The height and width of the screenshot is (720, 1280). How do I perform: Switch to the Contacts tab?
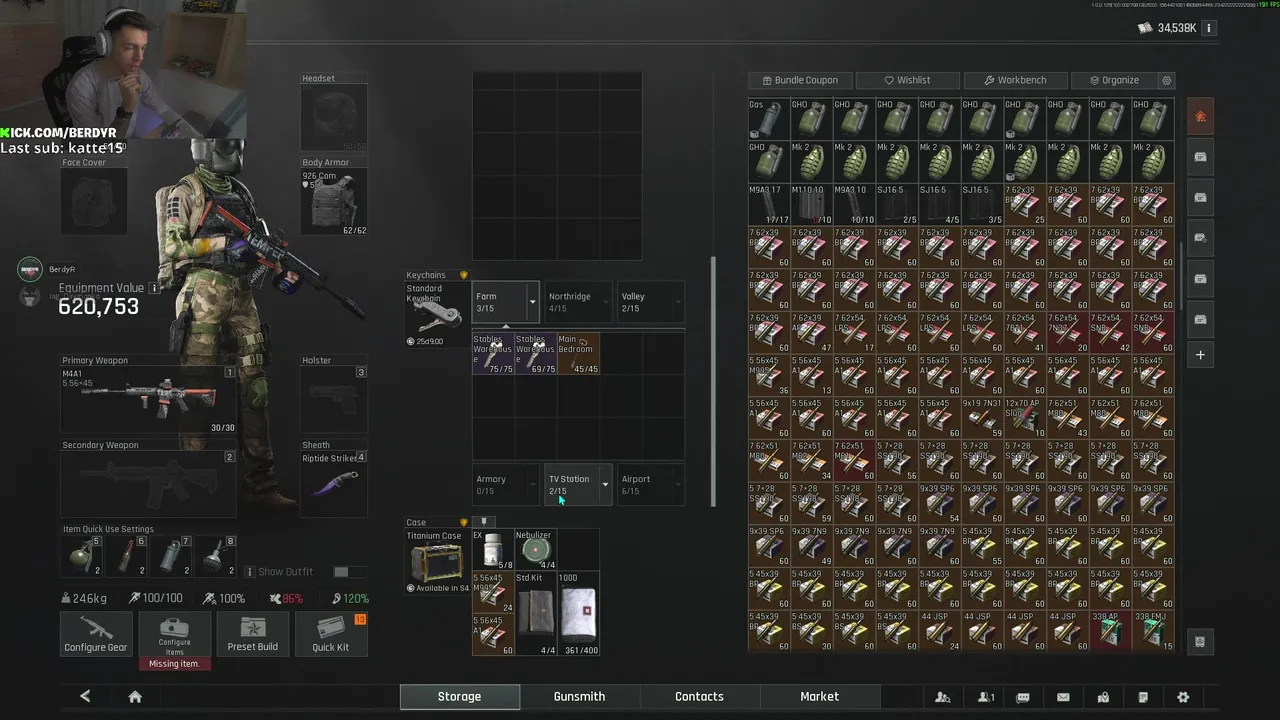700,697
